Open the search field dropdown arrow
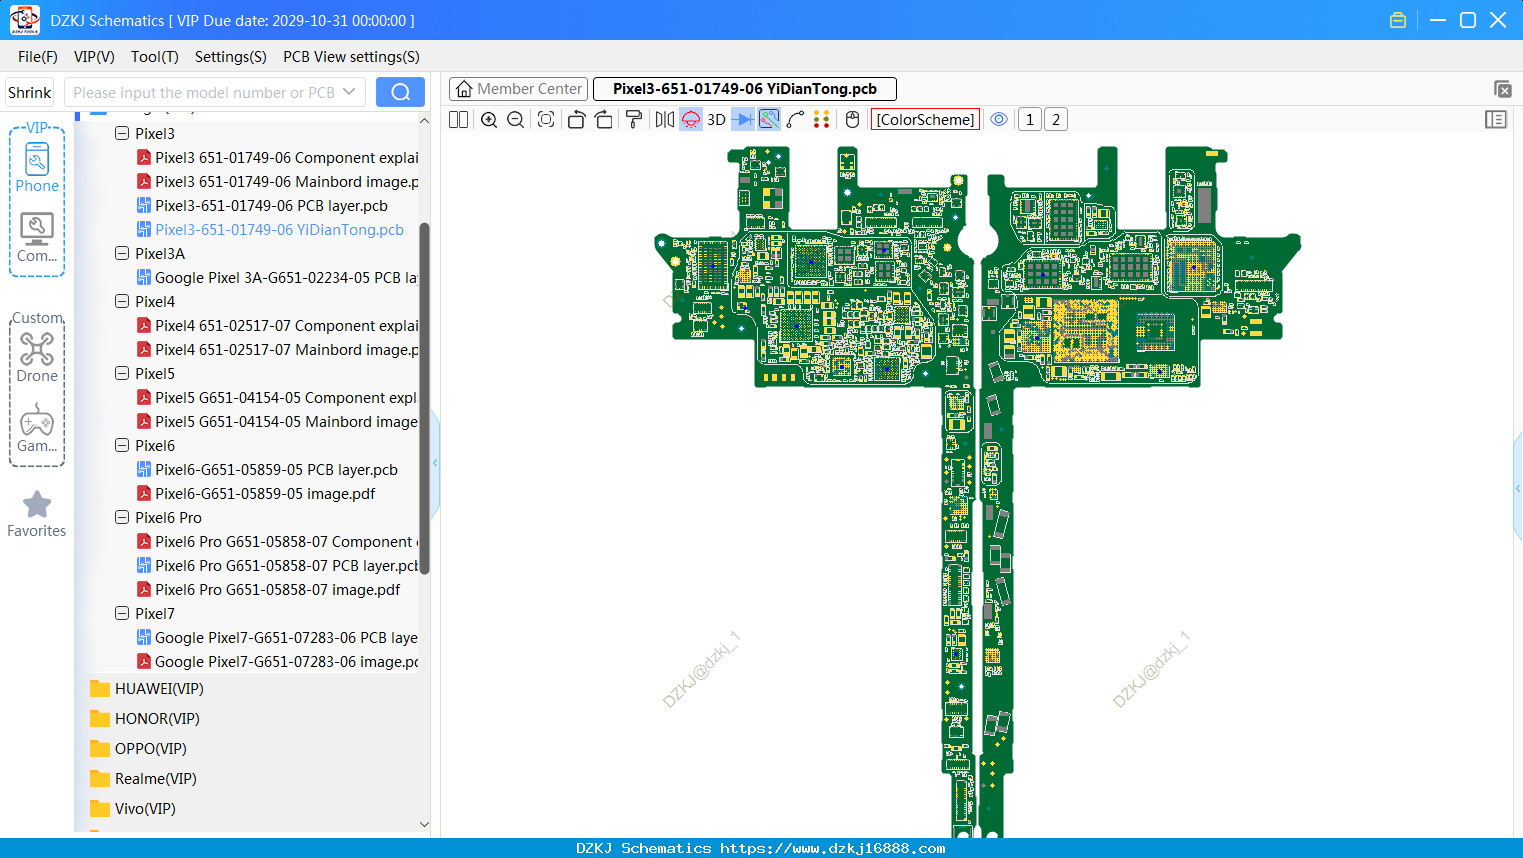Viewport: 1523px width, 858px height. click(349, 92)
